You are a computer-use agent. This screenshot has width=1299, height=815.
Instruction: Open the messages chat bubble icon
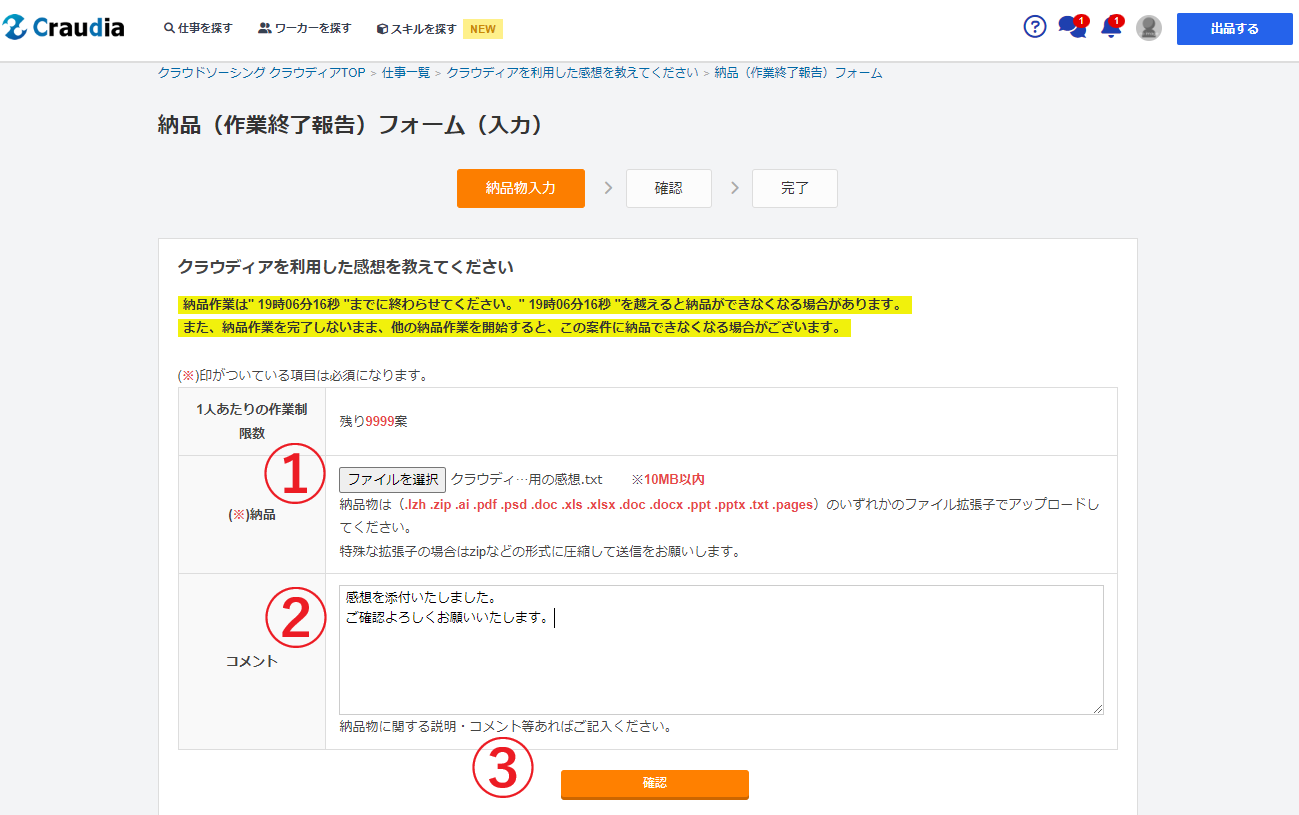tap(1071, 28)
